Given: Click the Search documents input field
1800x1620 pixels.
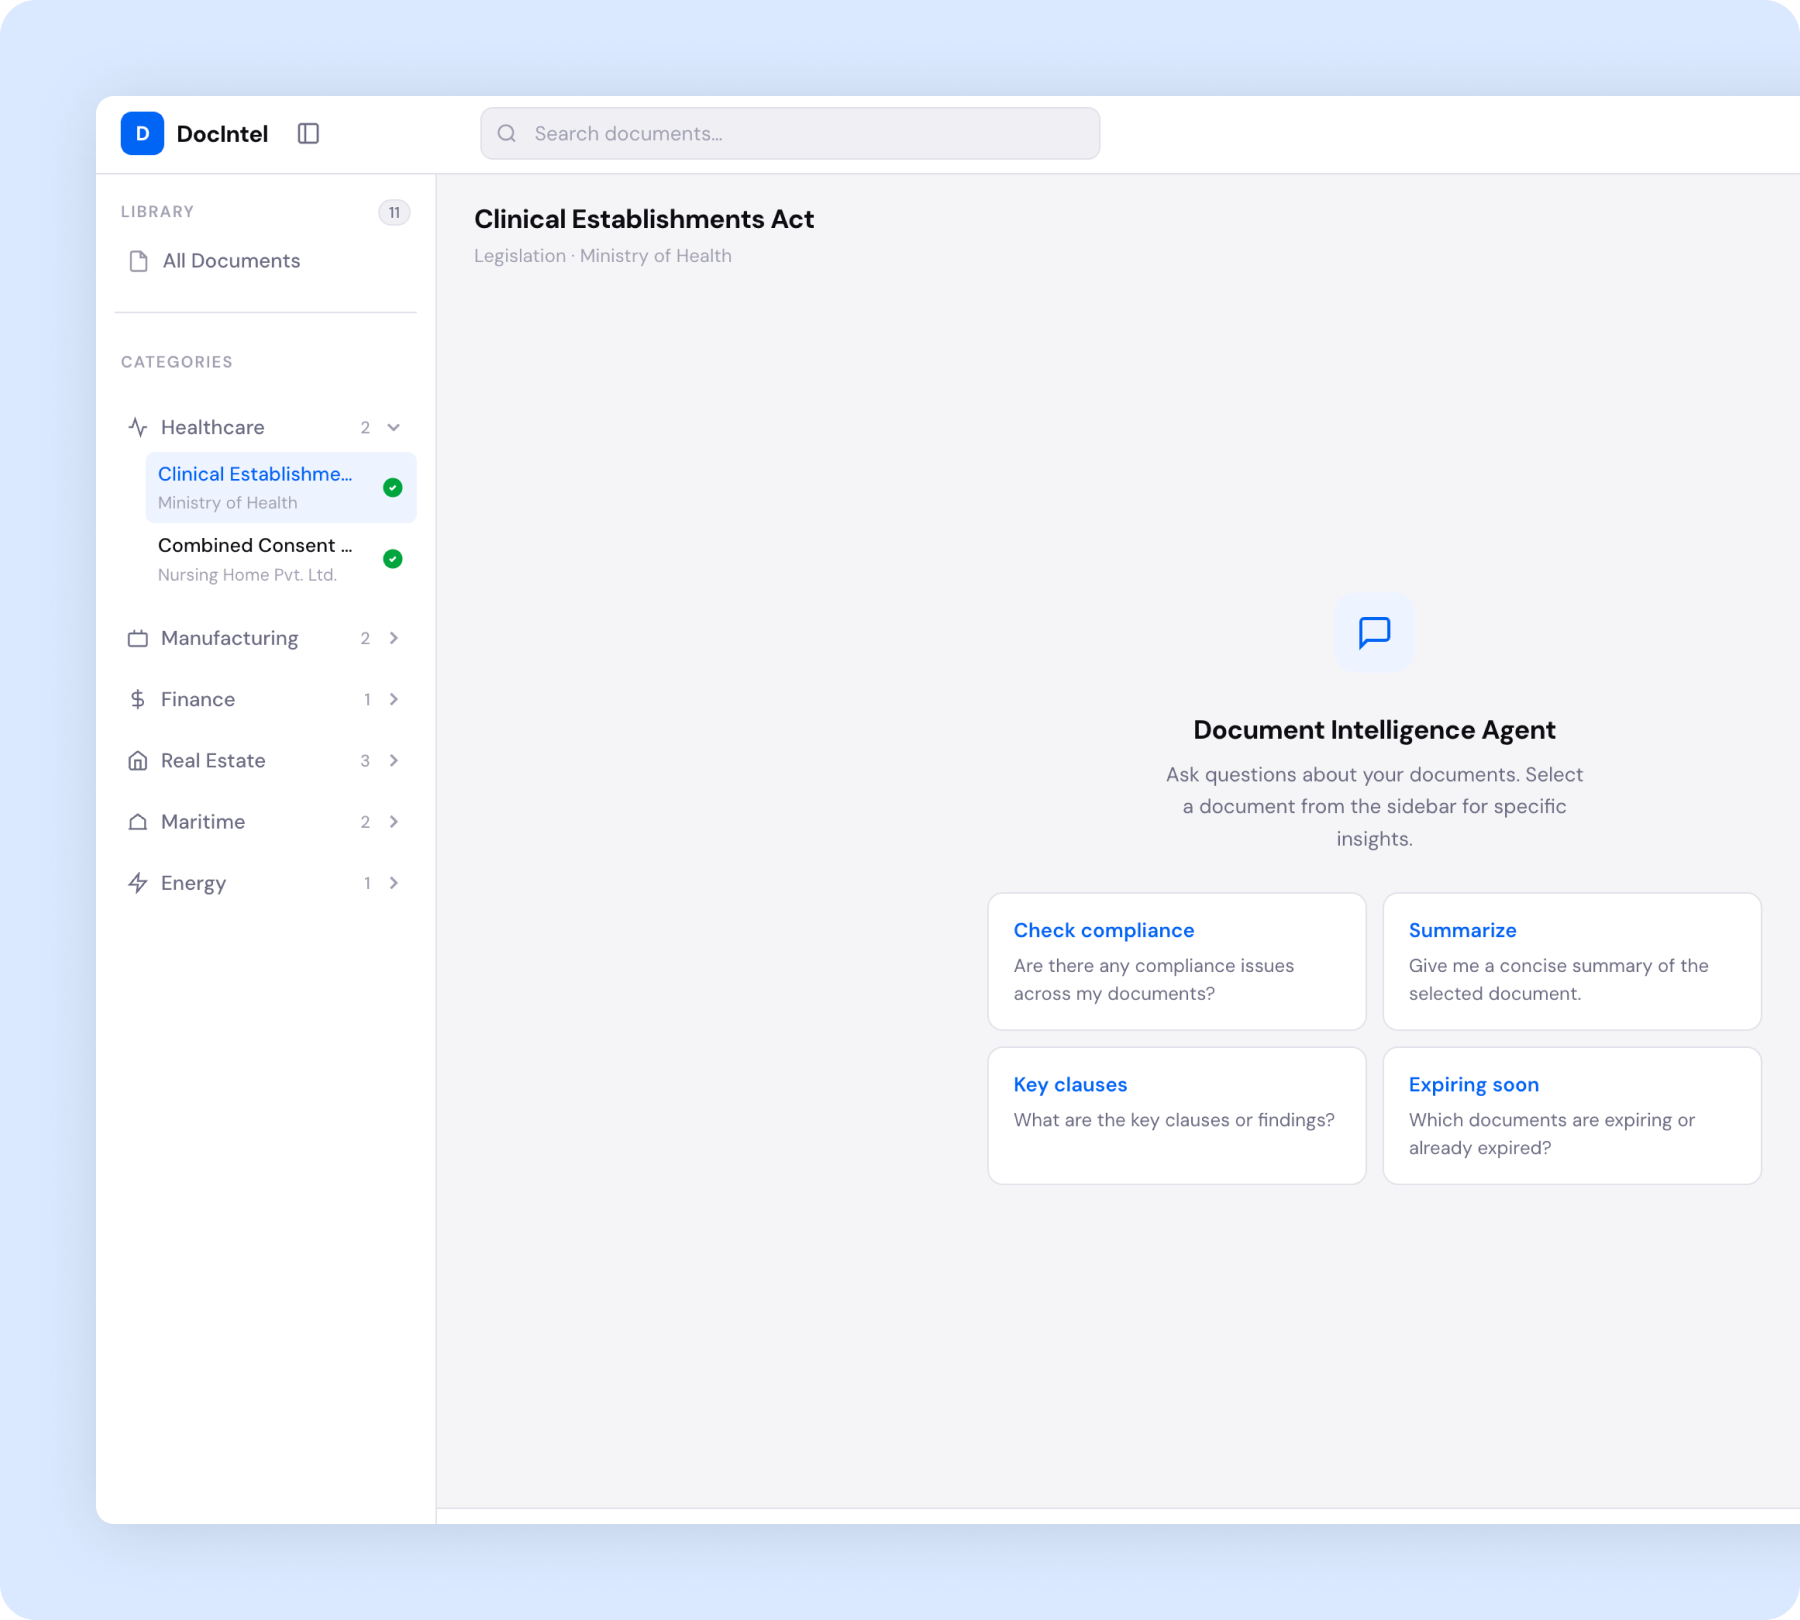Looking at the screenshot, I should [789, 133].
